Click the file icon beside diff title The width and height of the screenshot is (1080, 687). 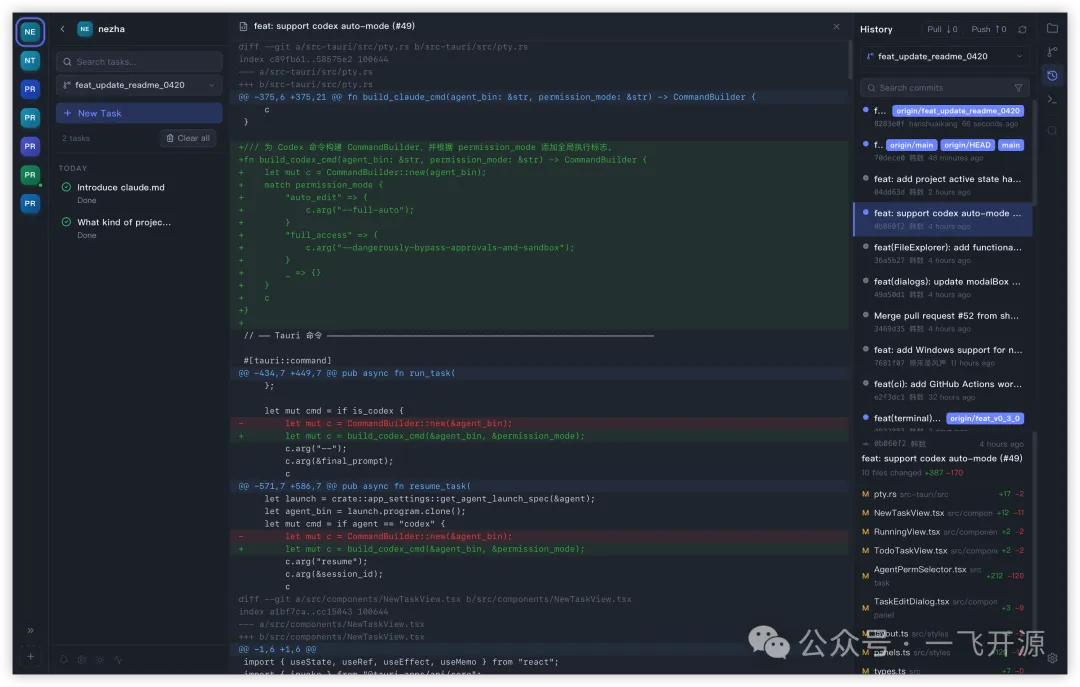click(x=243, y=26)
